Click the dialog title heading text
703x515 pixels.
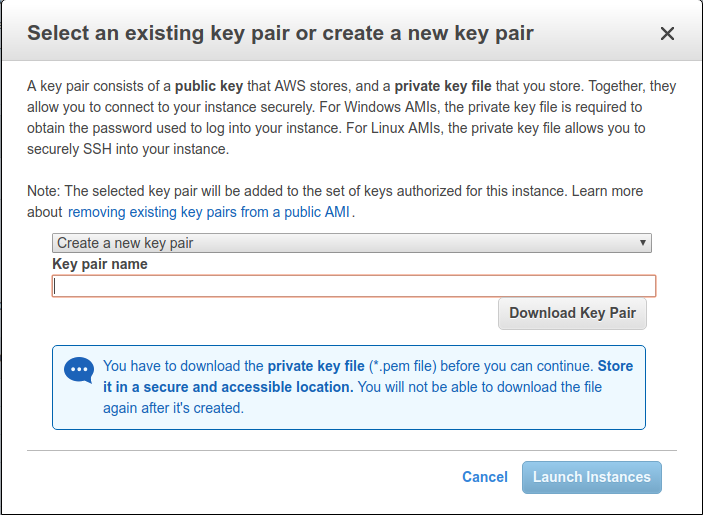click(x=280, y=33)
